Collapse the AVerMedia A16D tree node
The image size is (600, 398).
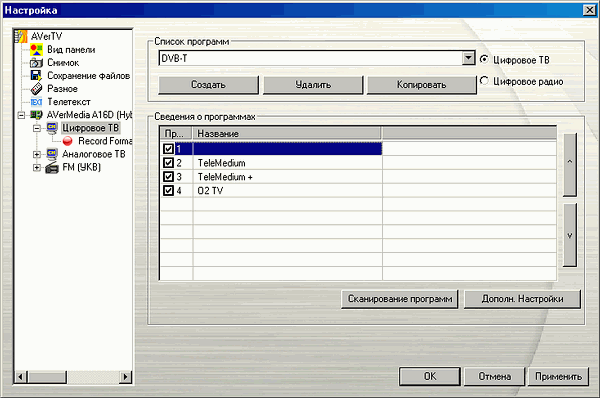tap(21, 115)
